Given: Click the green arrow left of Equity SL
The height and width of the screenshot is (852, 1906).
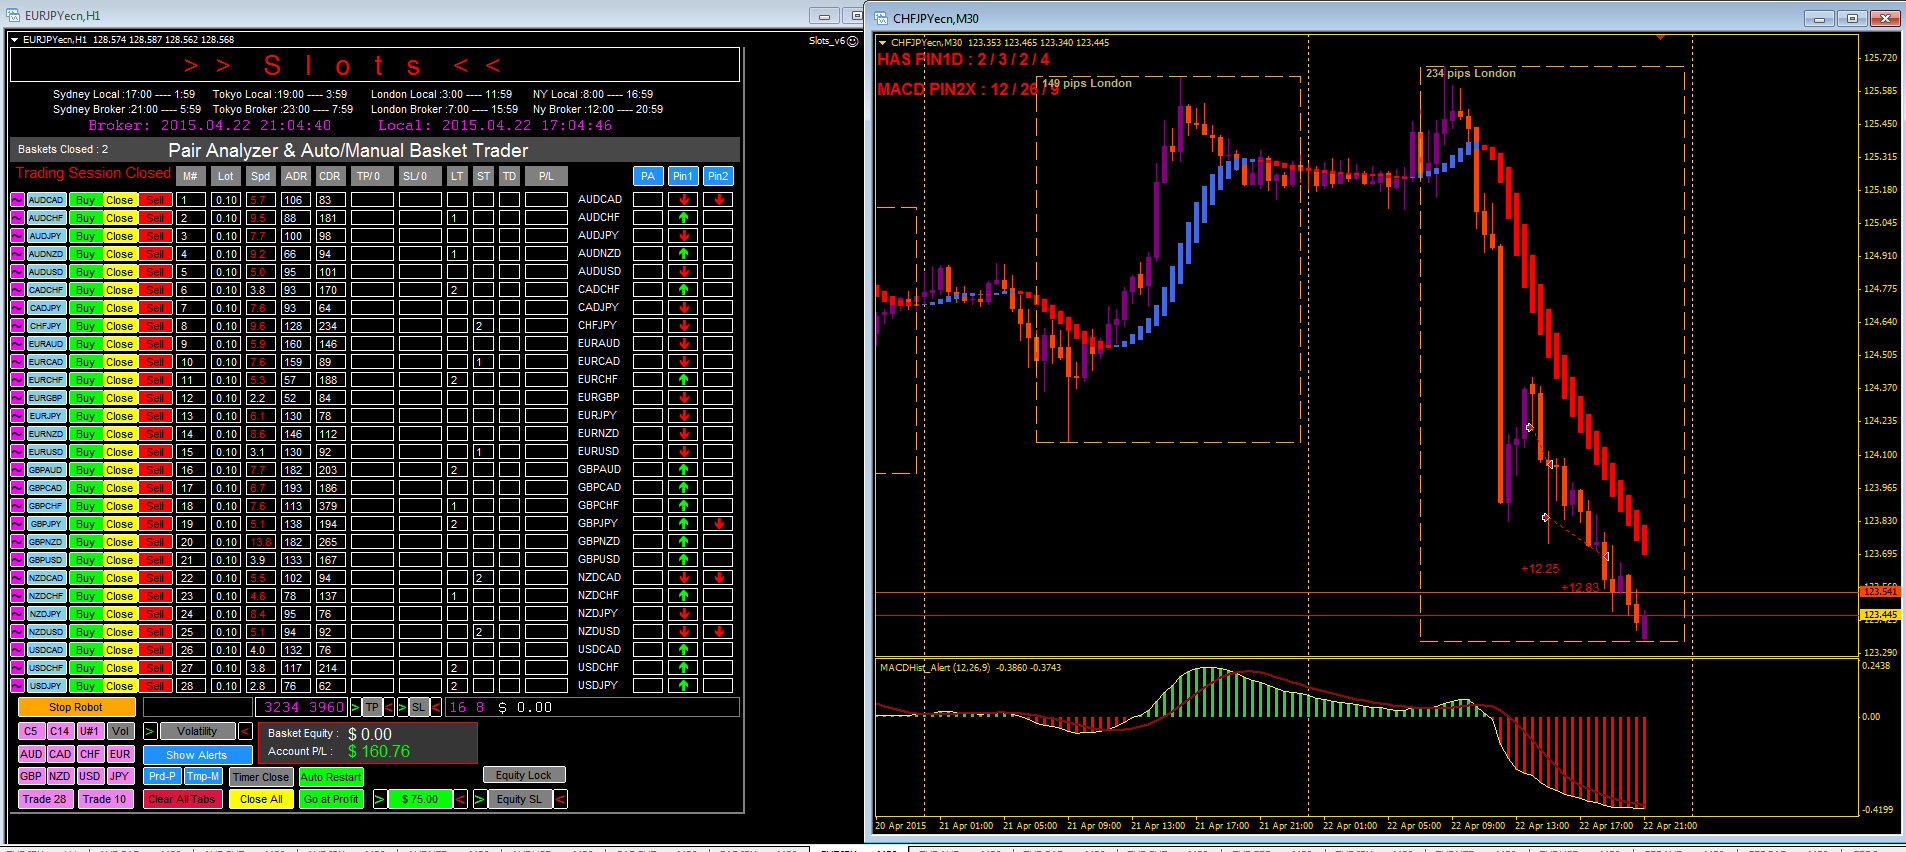Looking at the screenshot, I should [480, 799].
